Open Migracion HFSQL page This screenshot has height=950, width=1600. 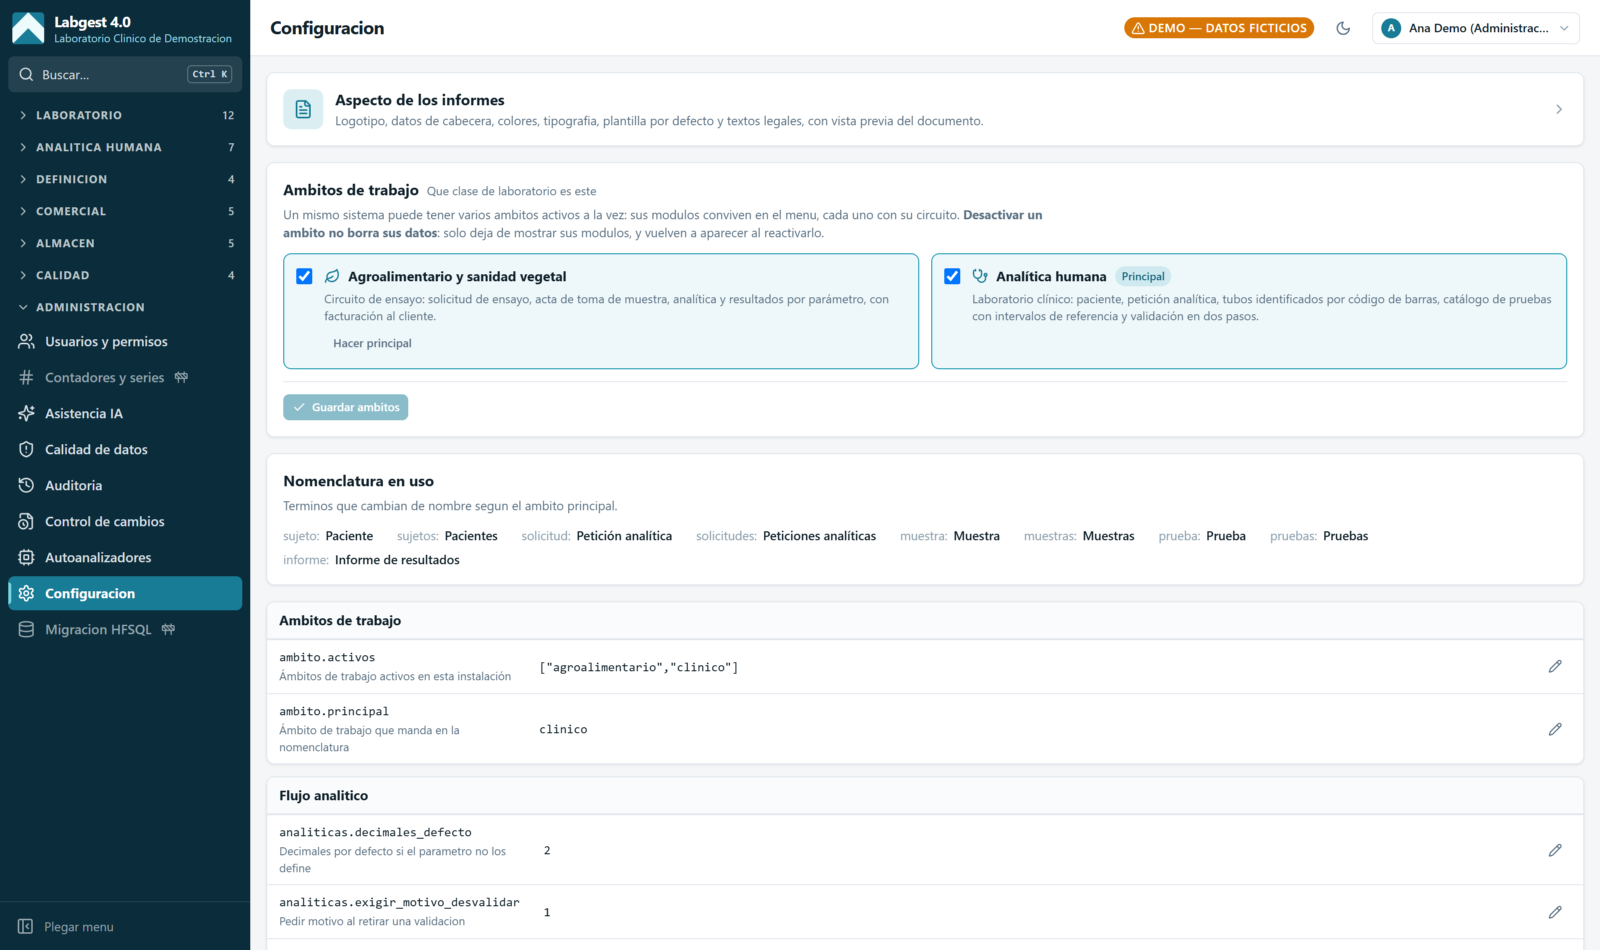click(x=125, y=630)
